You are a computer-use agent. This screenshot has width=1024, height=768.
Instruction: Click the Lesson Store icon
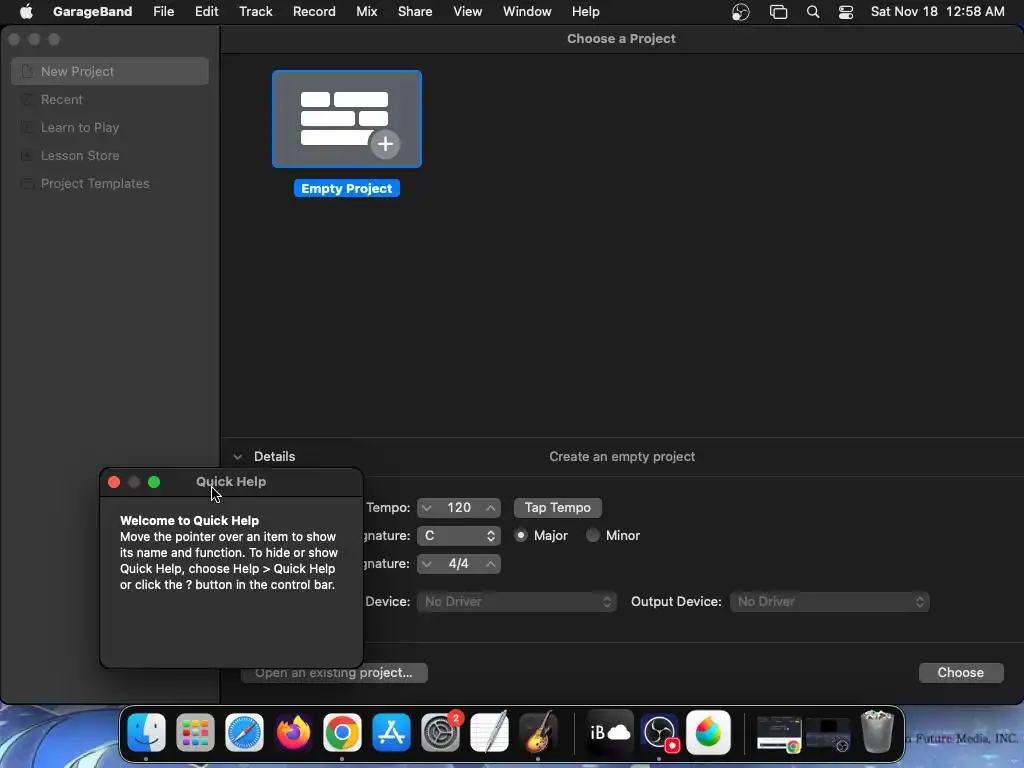click(x=27, y=155)
